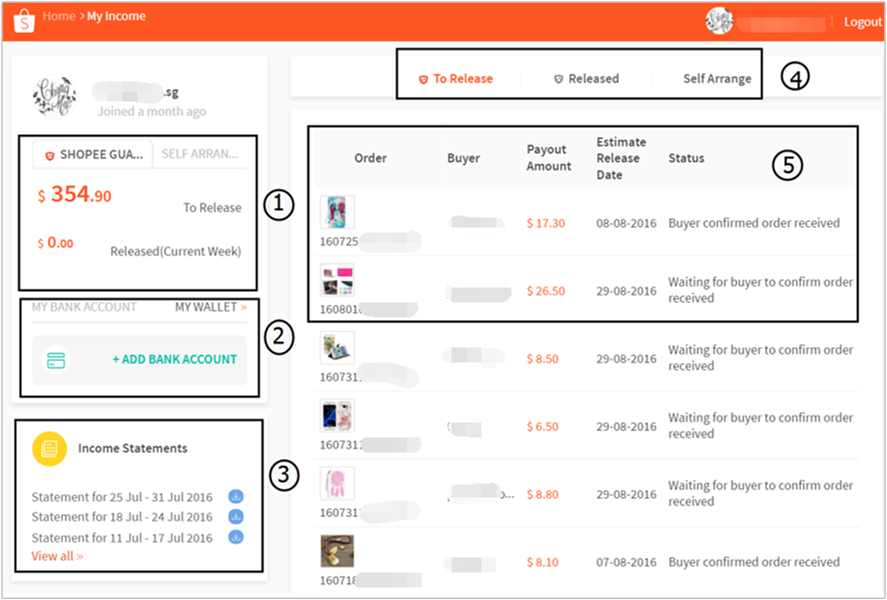Click the profile avatar in the top bar
Screen dimensions: 887x600
pos(718,20)
